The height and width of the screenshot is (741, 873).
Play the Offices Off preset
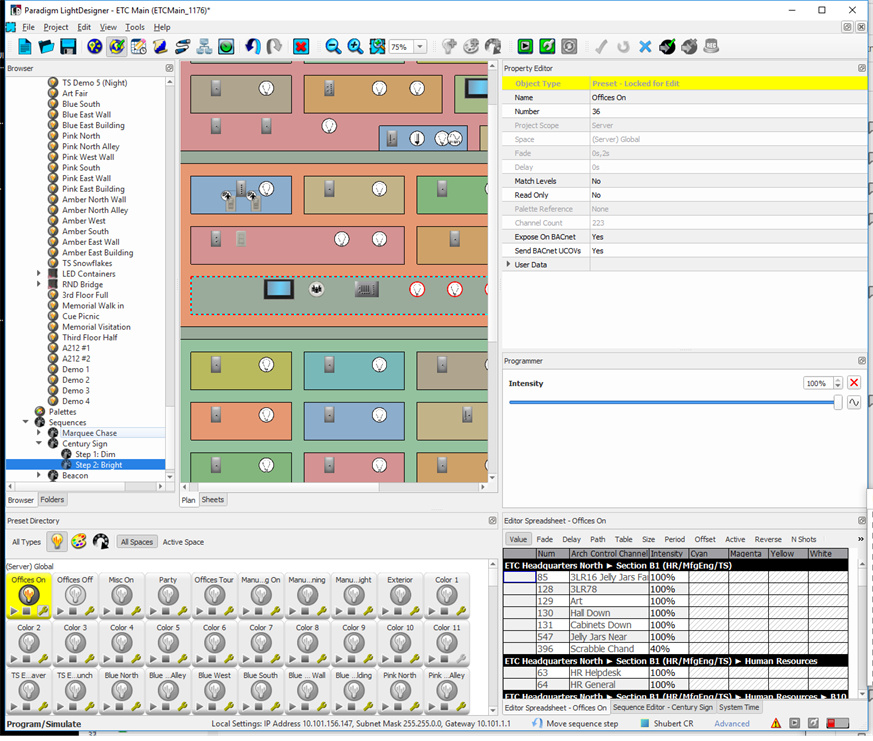60,611
